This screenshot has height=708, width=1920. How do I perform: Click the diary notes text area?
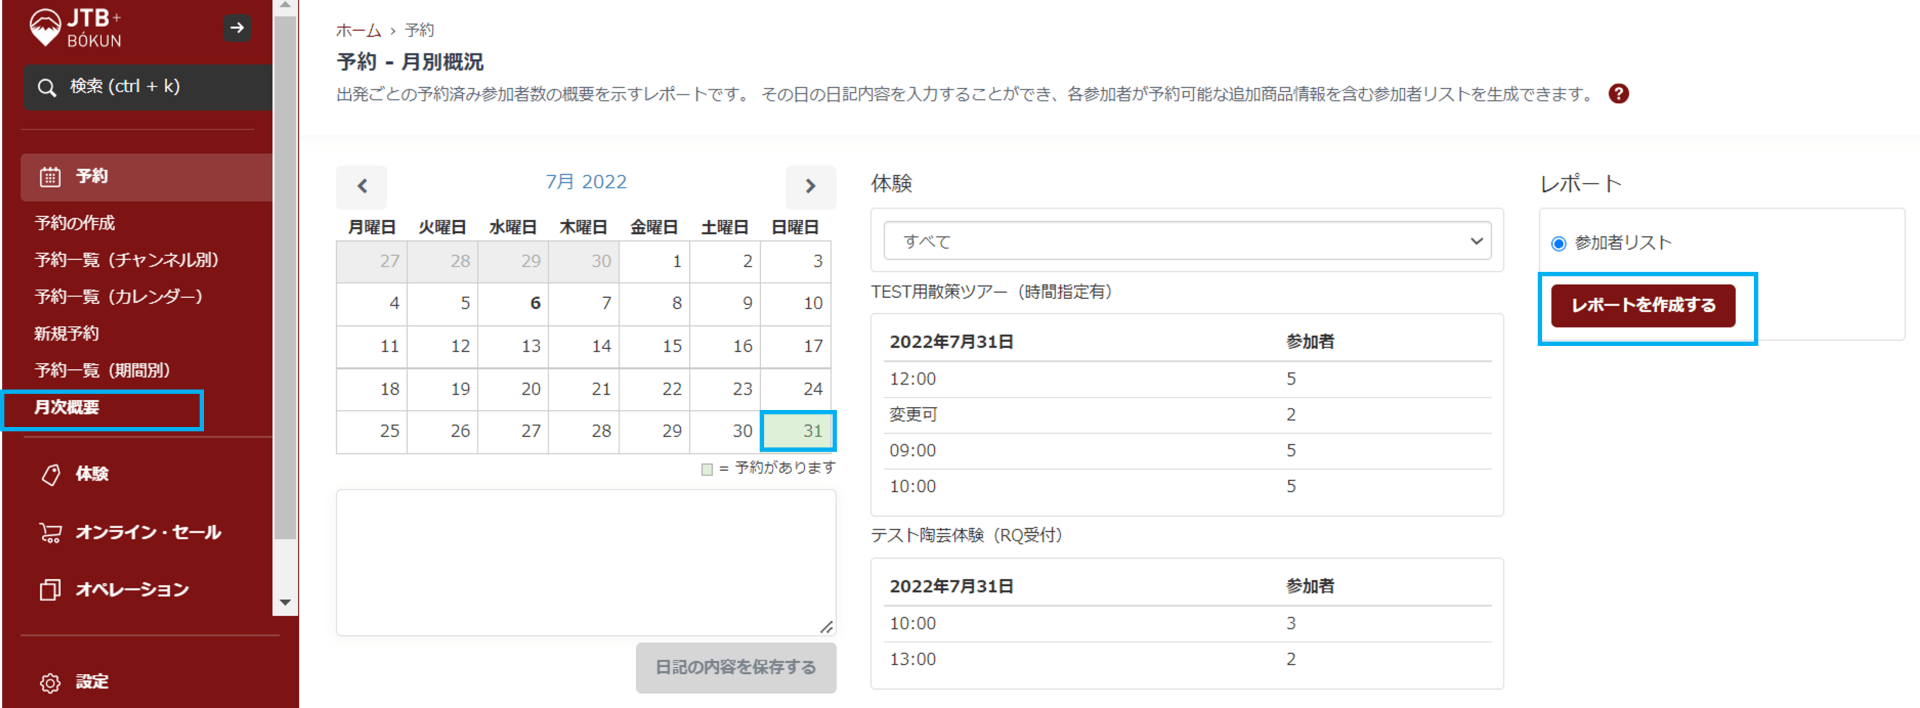coord(585,562)
